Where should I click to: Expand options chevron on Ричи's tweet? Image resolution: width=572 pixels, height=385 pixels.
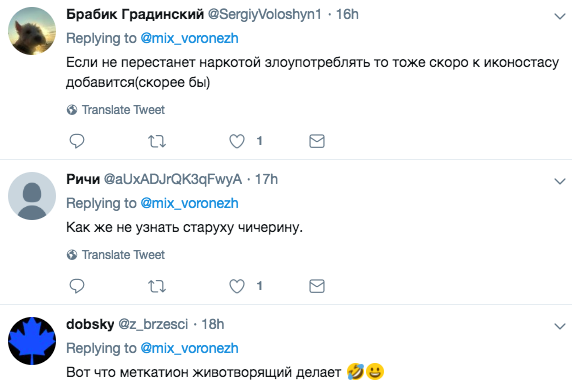(x=560, y=181)
